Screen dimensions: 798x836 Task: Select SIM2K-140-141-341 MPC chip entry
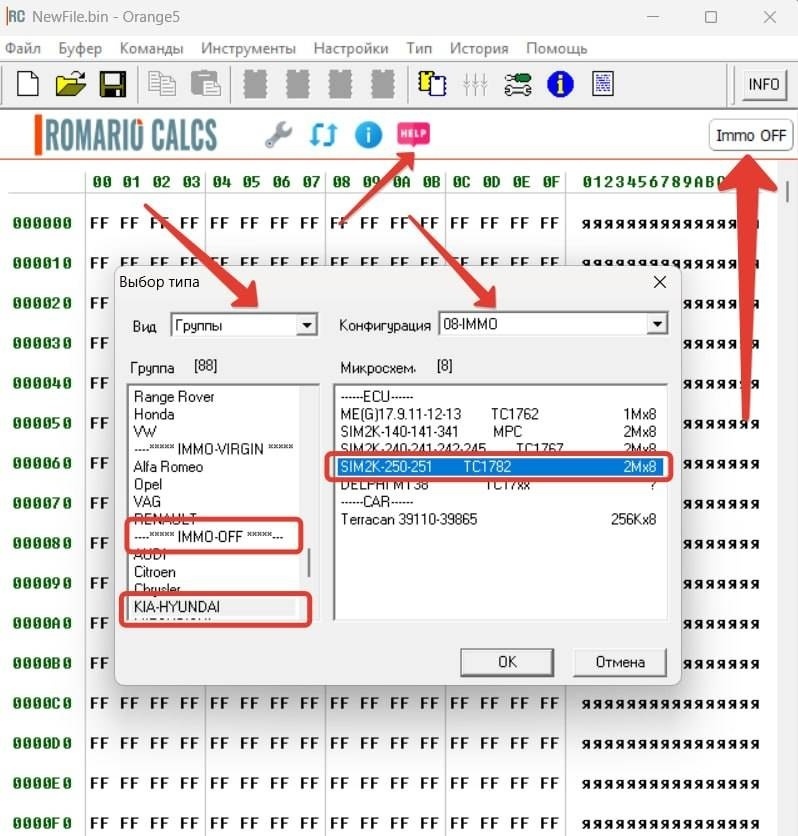(498, 431)
